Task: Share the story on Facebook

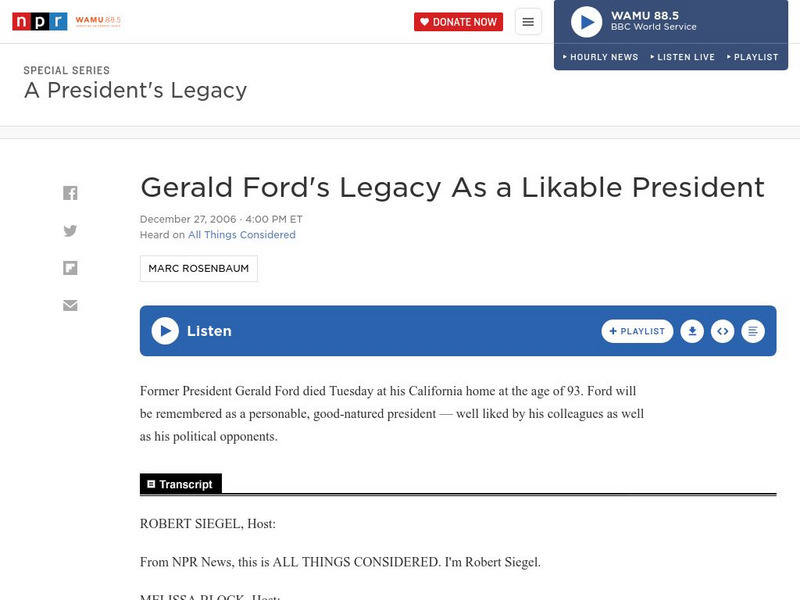Action: pyautogui.click(x=70, y=191)
